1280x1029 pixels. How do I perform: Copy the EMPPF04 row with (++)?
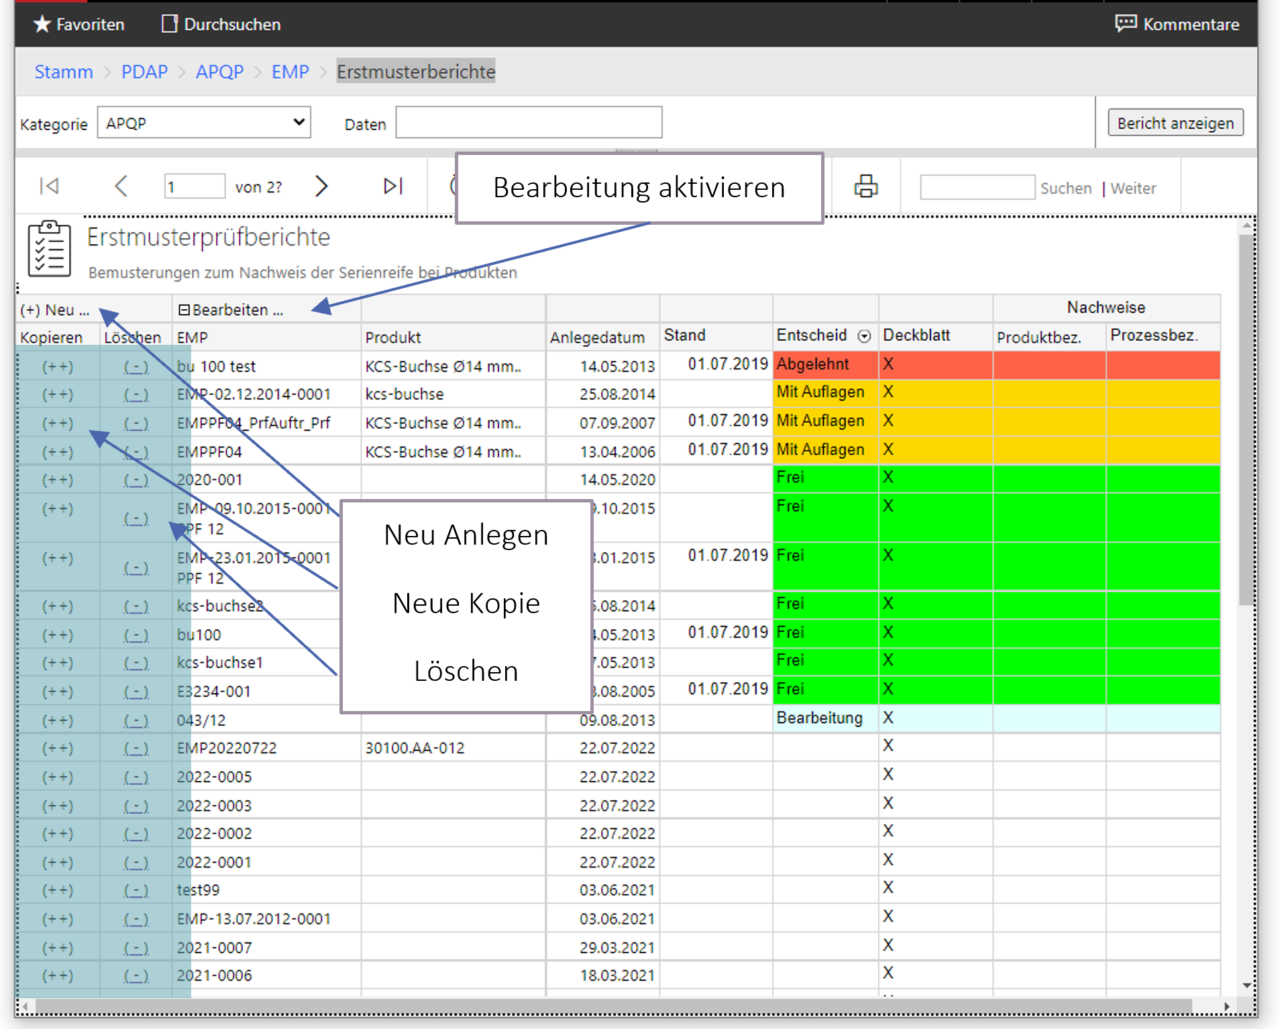57,452
